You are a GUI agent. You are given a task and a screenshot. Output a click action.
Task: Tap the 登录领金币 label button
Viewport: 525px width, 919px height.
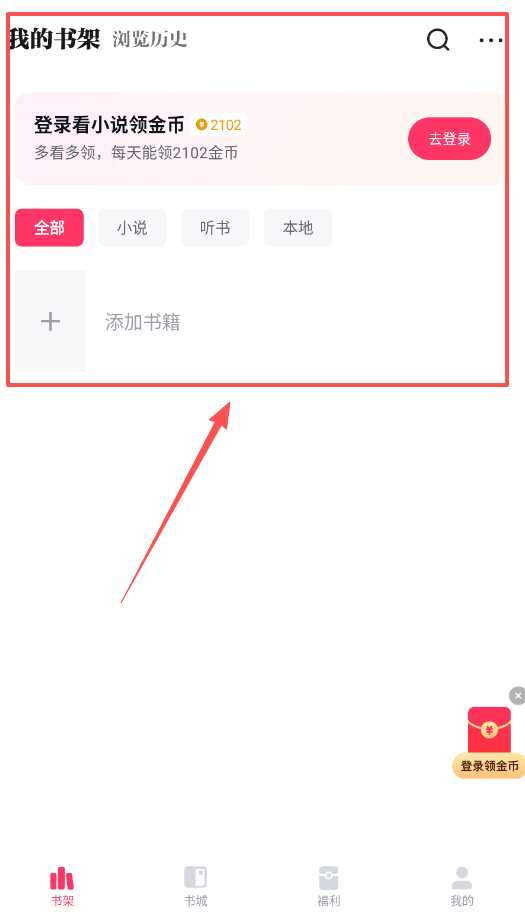tap(489, 766)
